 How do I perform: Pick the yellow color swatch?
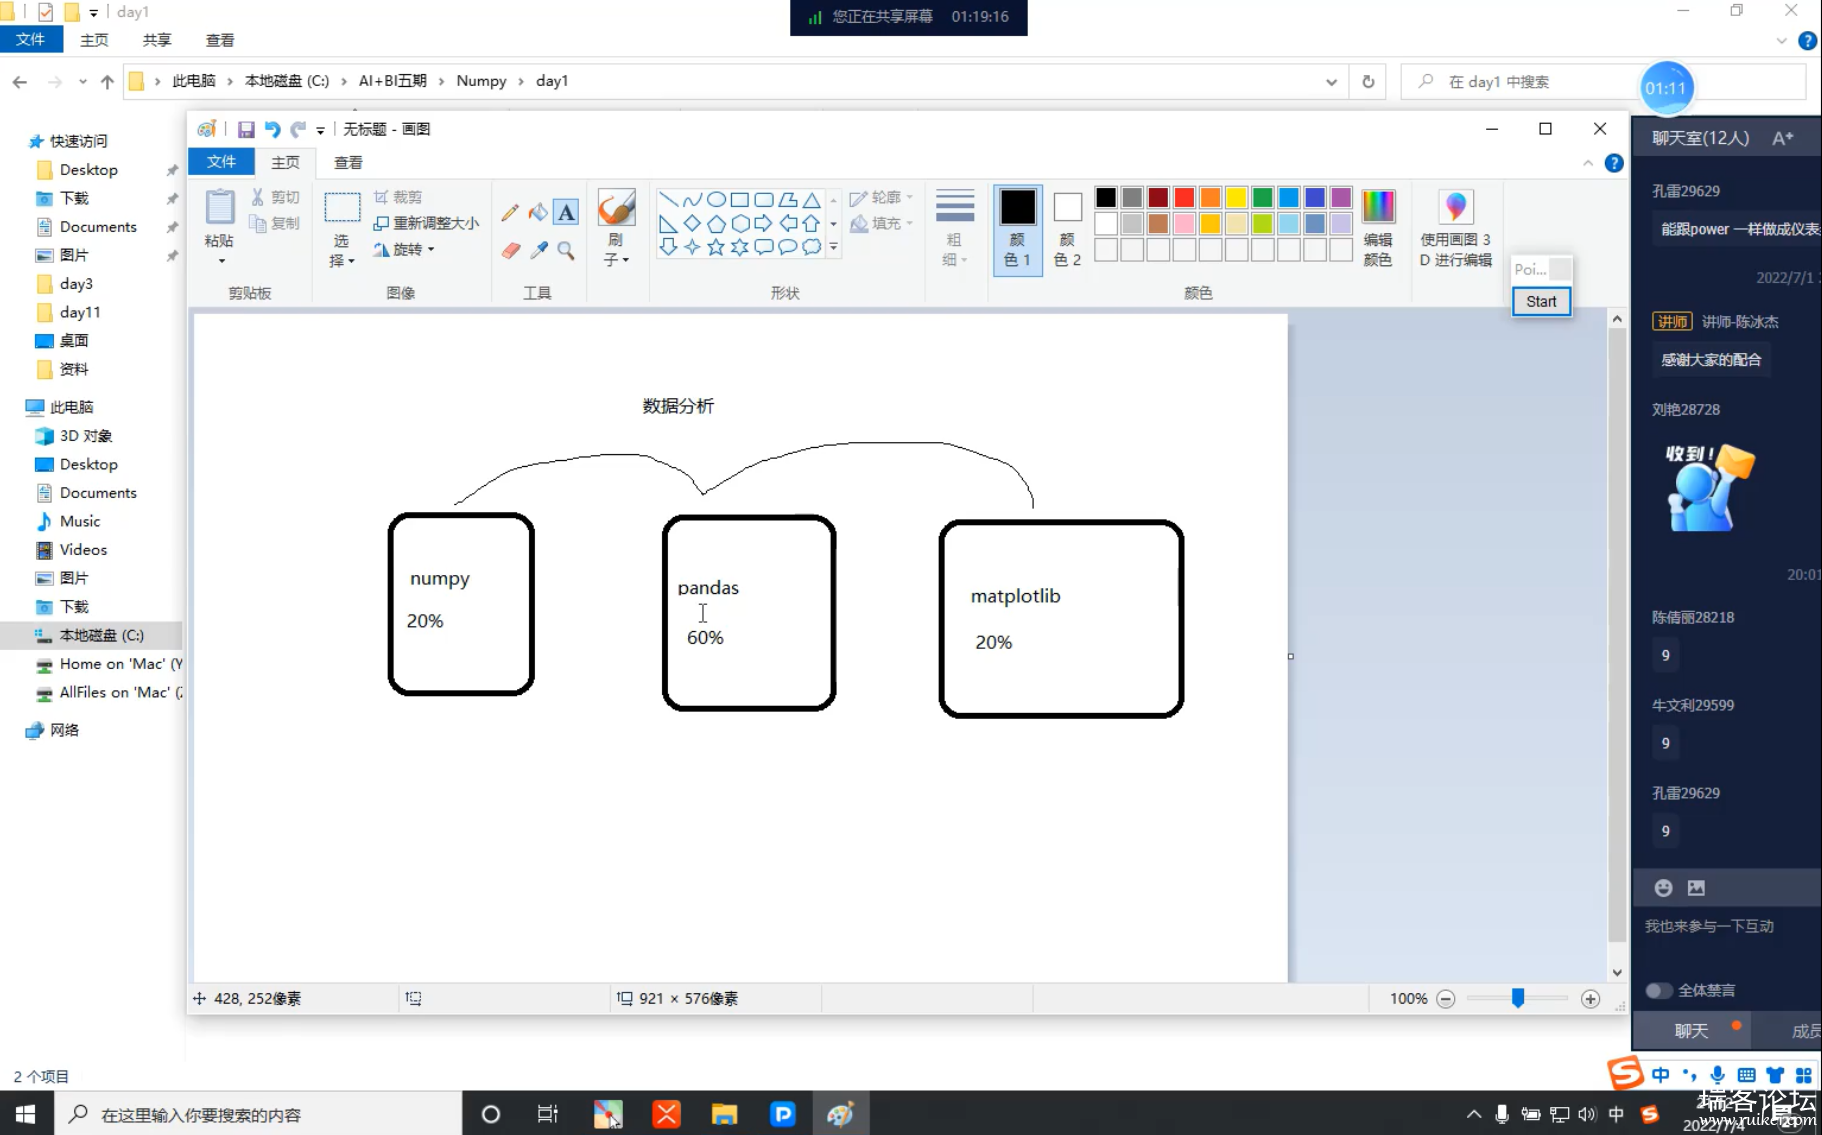(1236, 198)
